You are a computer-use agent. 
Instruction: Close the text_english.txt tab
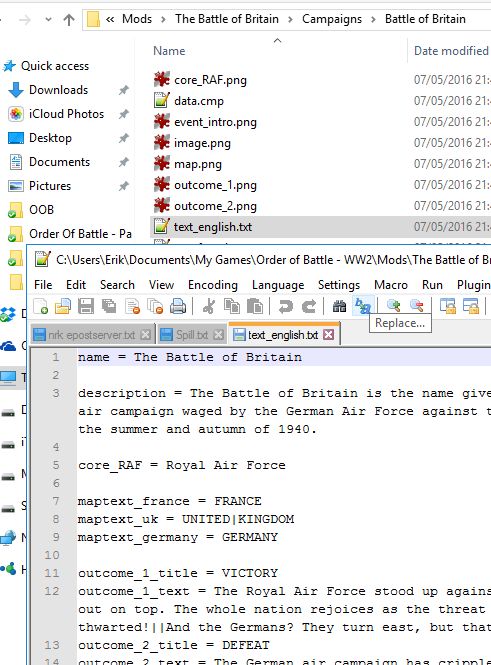(328, 335)
